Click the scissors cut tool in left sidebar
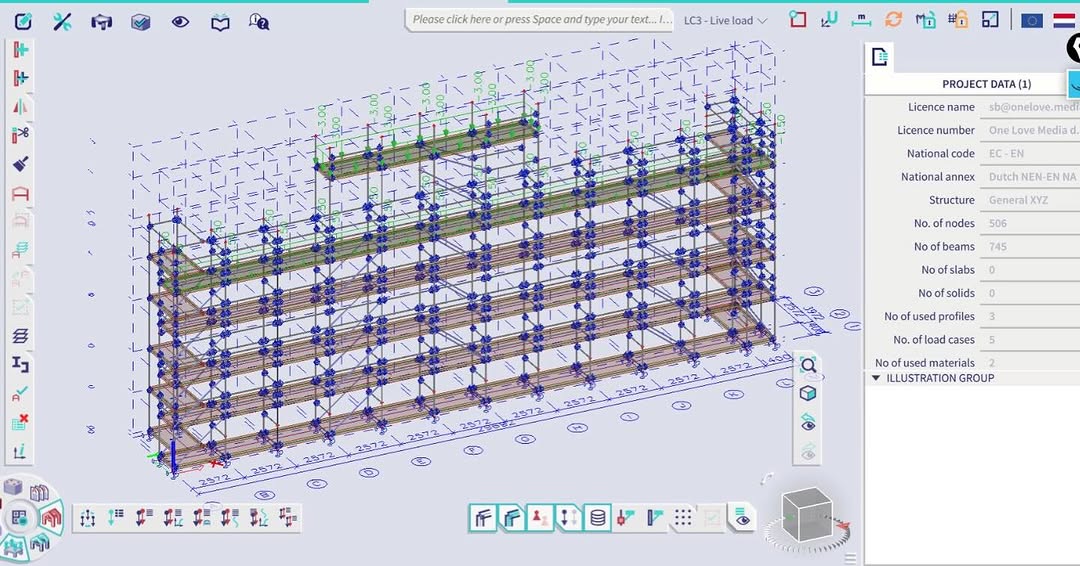The height and width of the screenshot is (566, 1080). pos(21,134)
